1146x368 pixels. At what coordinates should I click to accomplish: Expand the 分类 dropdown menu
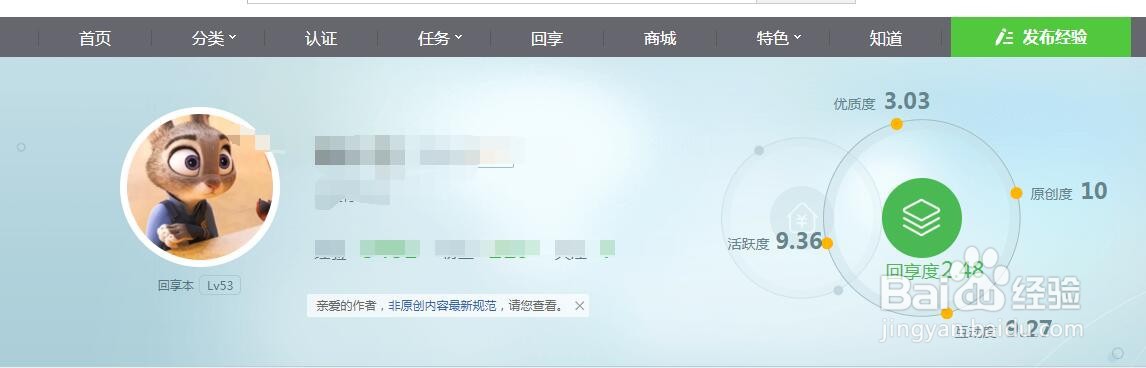point(214,38)
